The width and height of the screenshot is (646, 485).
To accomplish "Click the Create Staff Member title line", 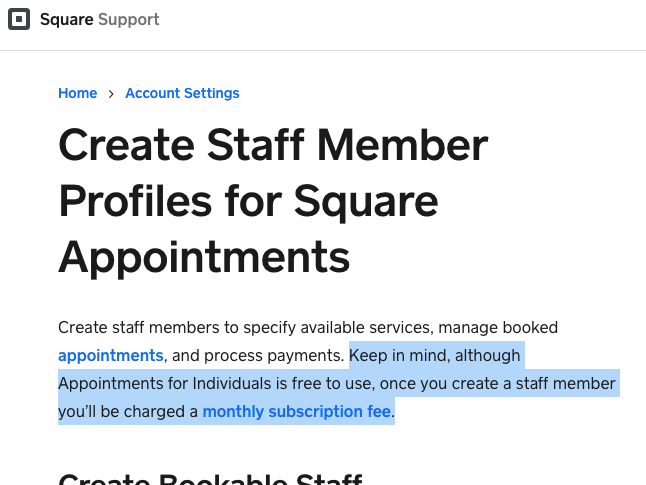I will [273, 145].
